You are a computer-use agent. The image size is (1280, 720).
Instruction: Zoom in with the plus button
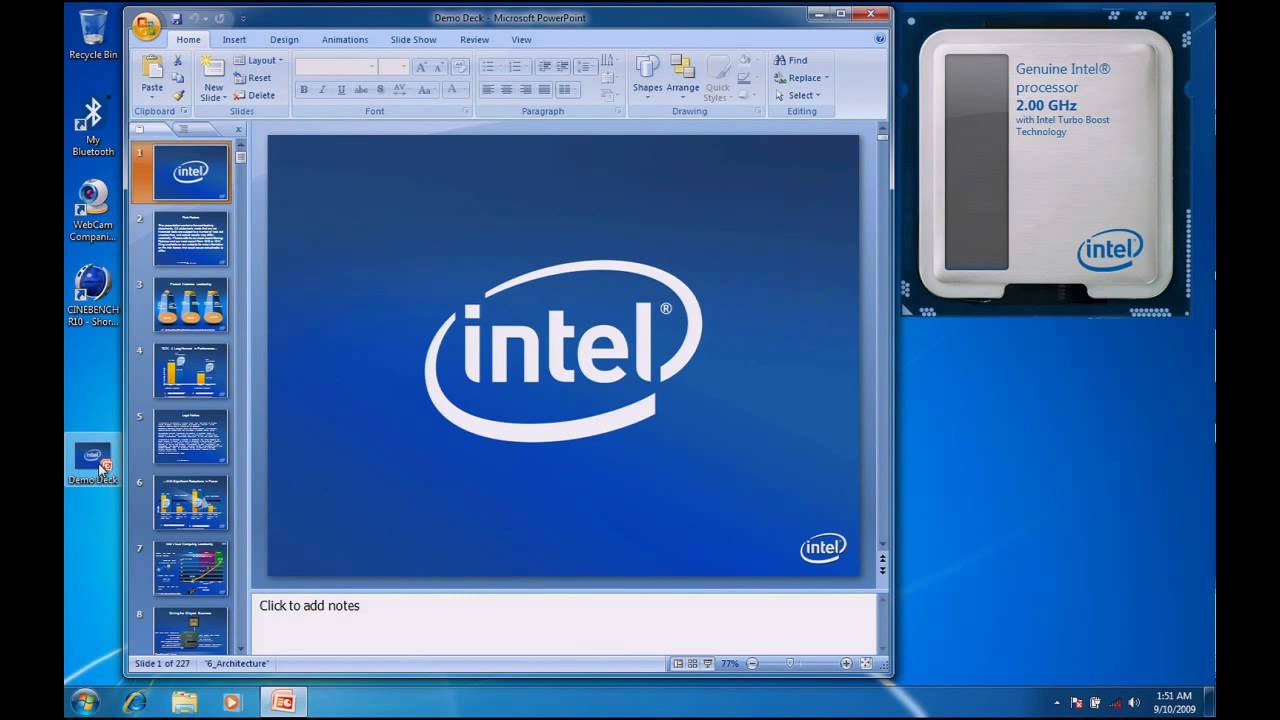tap(846, 664)
